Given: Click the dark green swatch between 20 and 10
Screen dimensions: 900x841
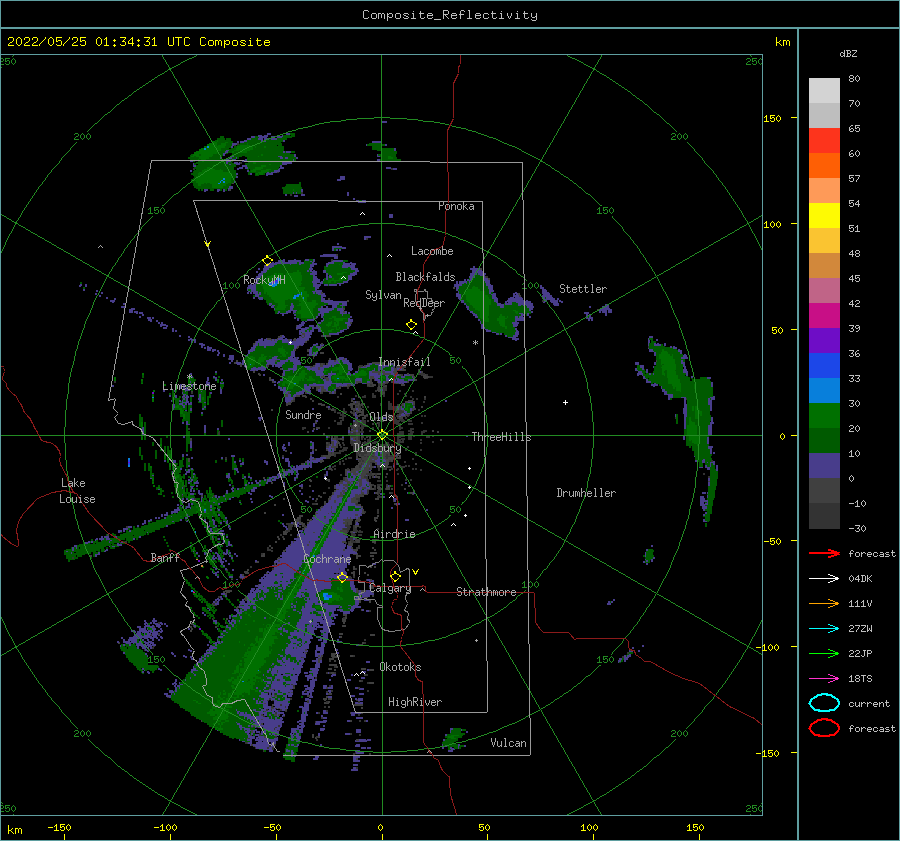Looking at the screenshot, I should tap(824, 441).
